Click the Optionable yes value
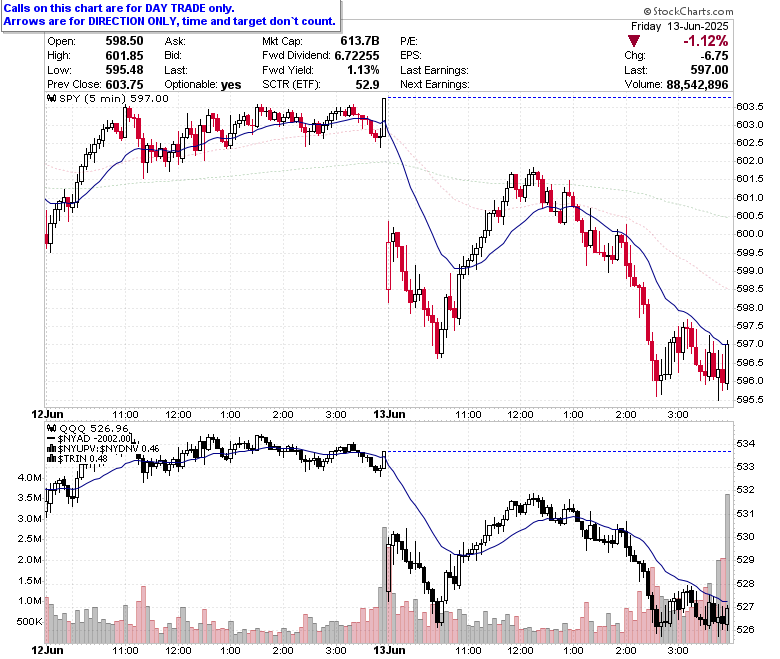Viewport: 780px width, 659px height. click(231, 85)
